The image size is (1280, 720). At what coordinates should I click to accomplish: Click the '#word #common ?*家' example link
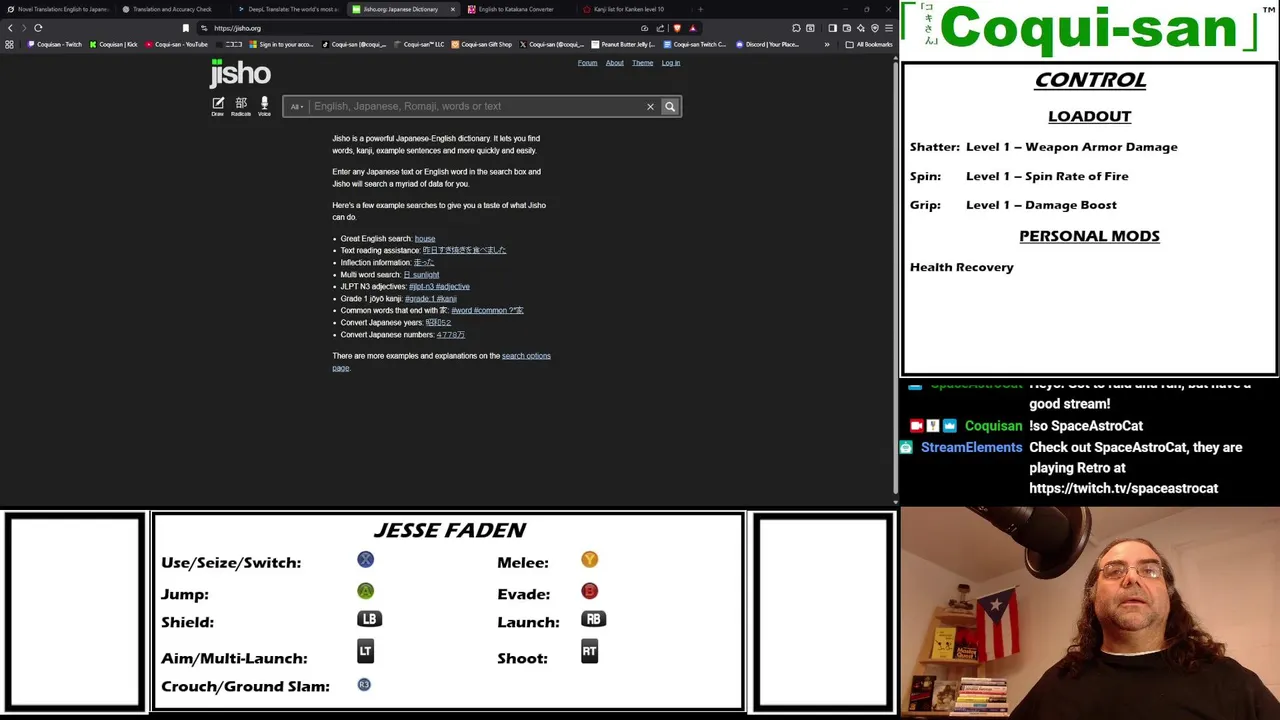(487, 310)
